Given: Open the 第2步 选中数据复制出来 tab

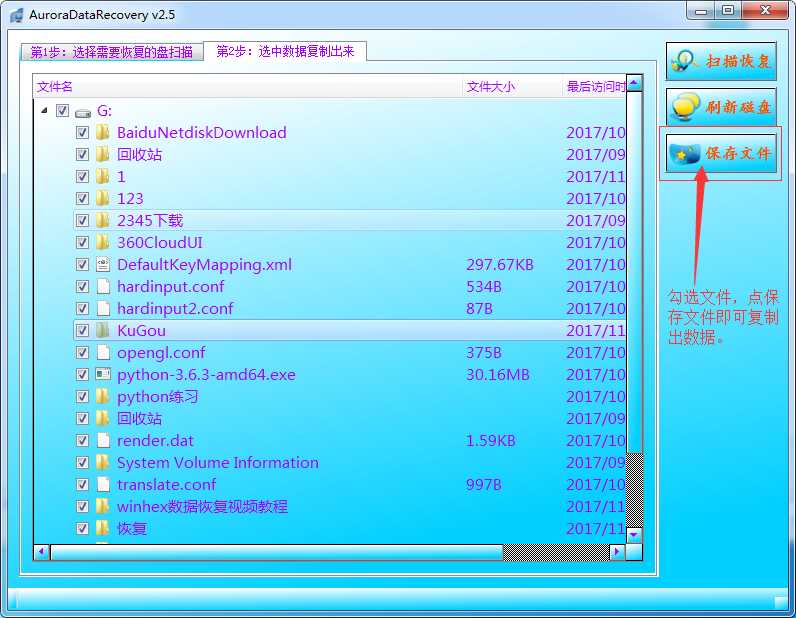Looking at the screenshot, I should (285, 51).
